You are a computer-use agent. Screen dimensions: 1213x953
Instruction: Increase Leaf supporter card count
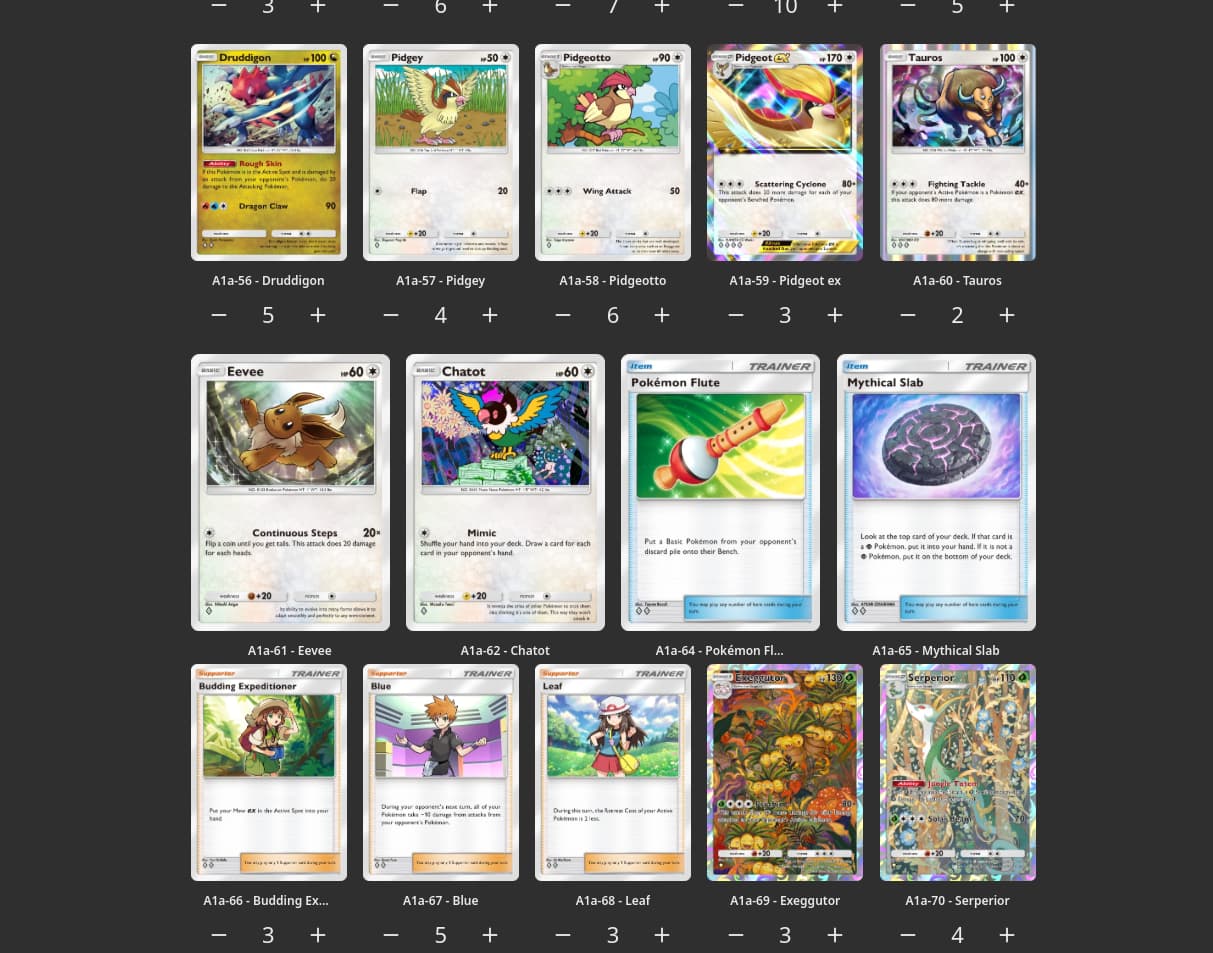pos(662,935)
